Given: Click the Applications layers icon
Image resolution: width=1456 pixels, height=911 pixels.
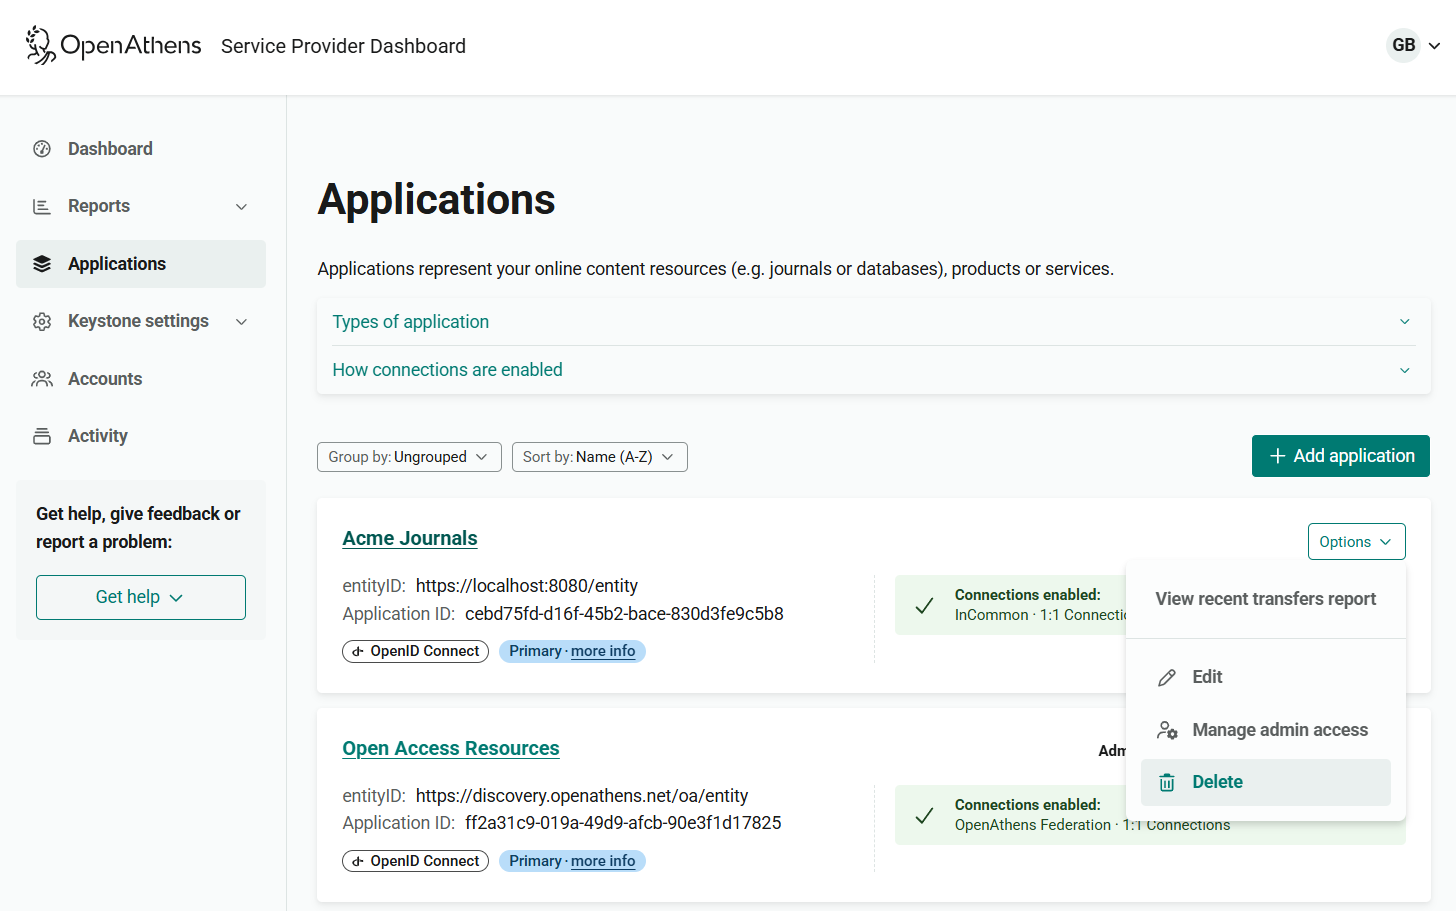Looking at the screenshot, I should (x=42, y=264).
